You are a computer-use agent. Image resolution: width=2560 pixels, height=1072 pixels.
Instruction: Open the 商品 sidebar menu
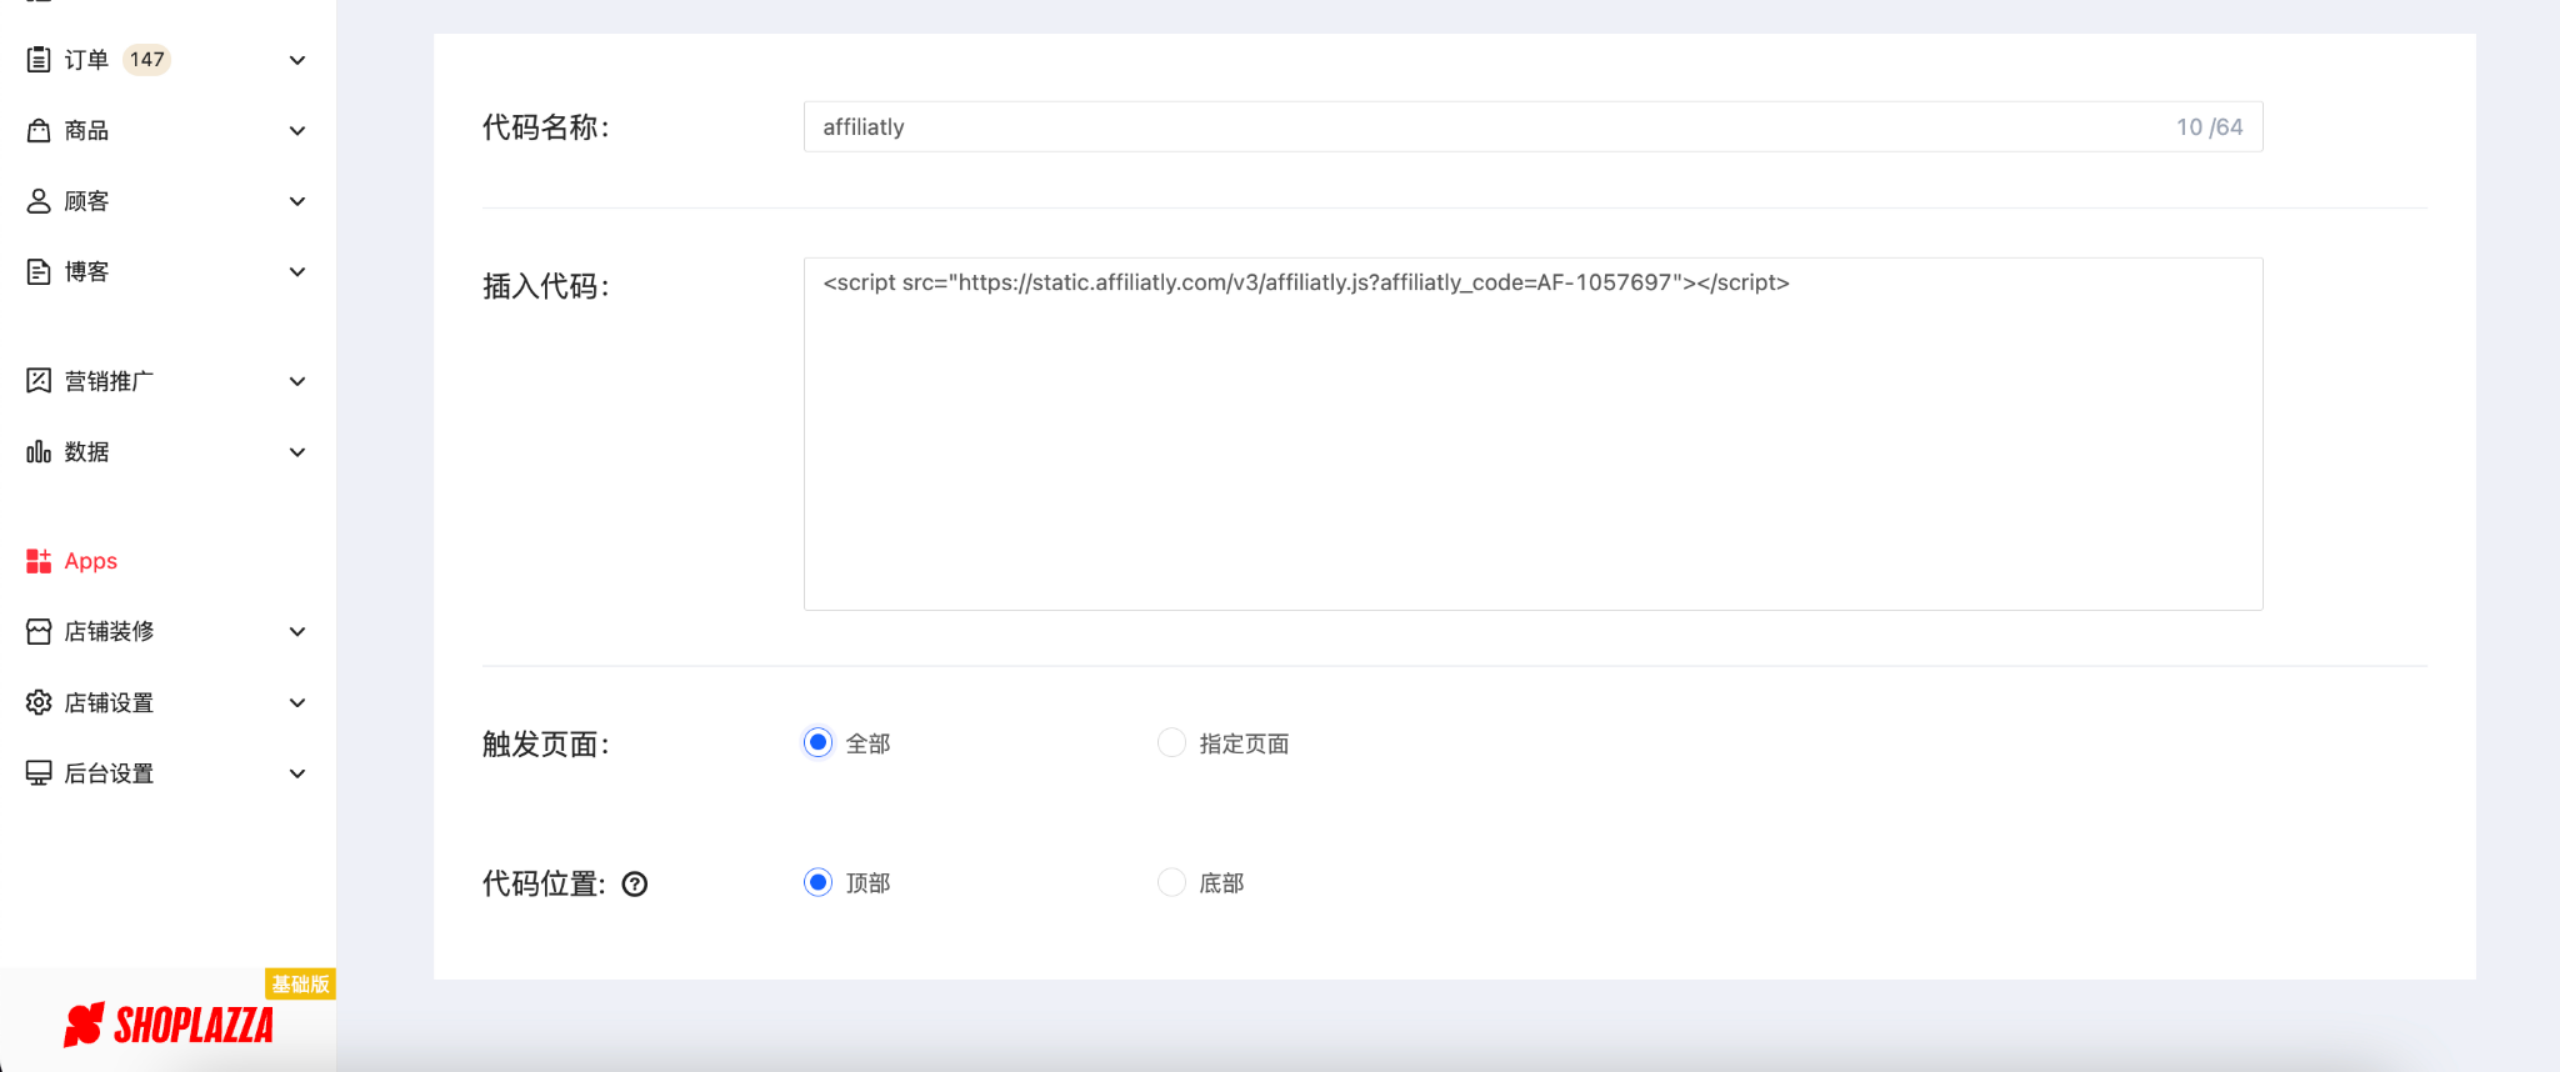coord(166,131)
